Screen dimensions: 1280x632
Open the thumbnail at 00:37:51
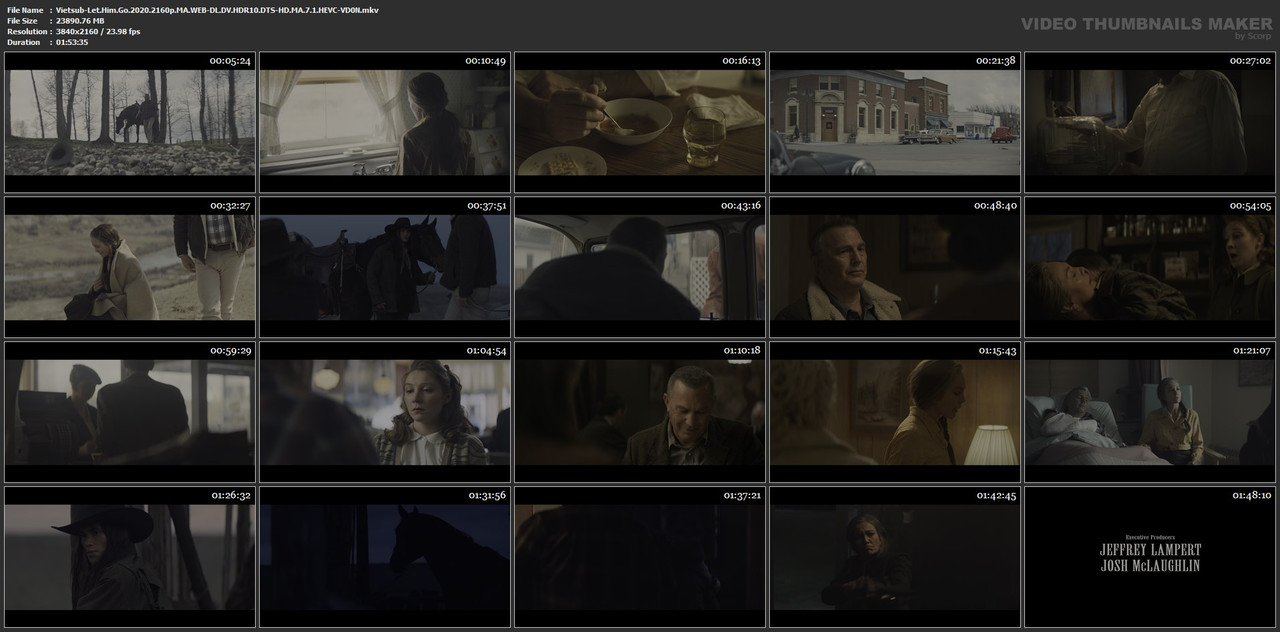coord(385,267)
